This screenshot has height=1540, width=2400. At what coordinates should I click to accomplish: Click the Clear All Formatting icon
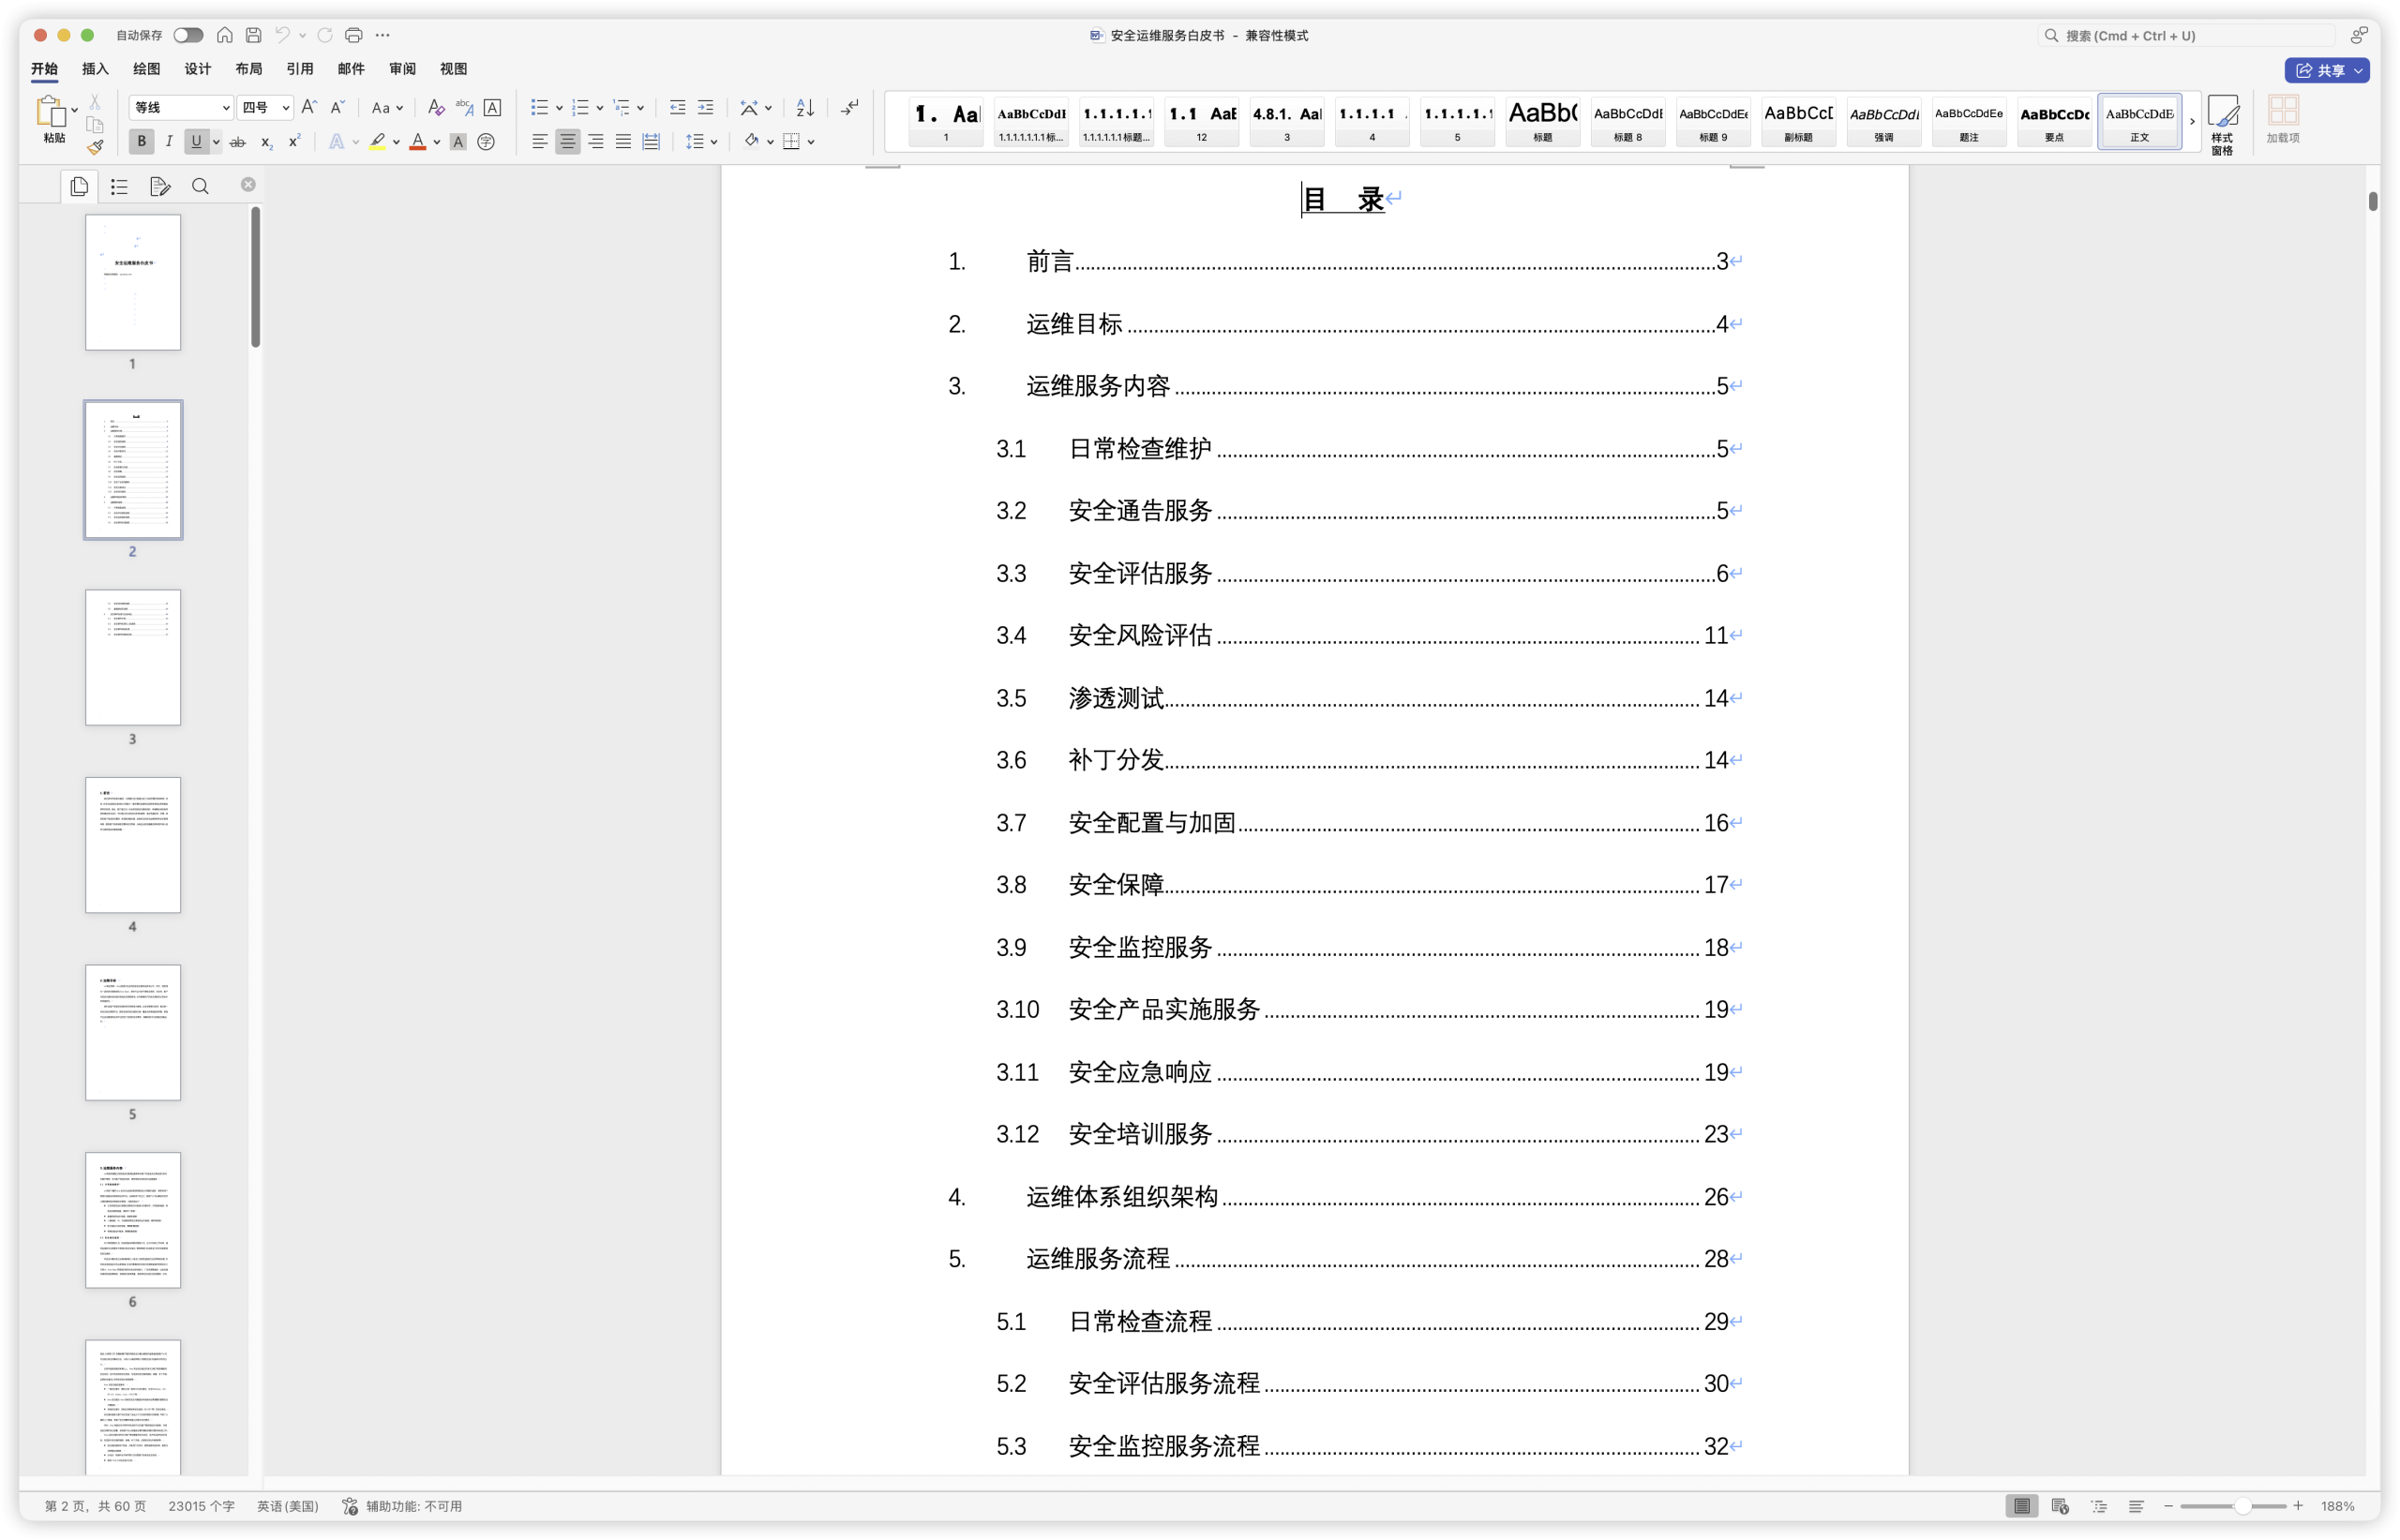(x=436, y=108)
